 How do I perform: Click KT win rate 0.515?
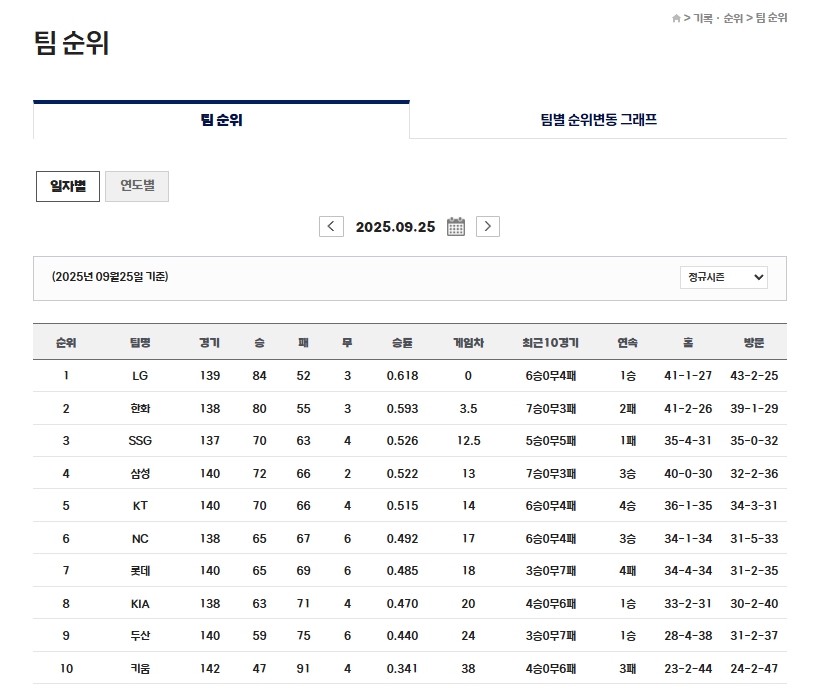tap(402, 505)
